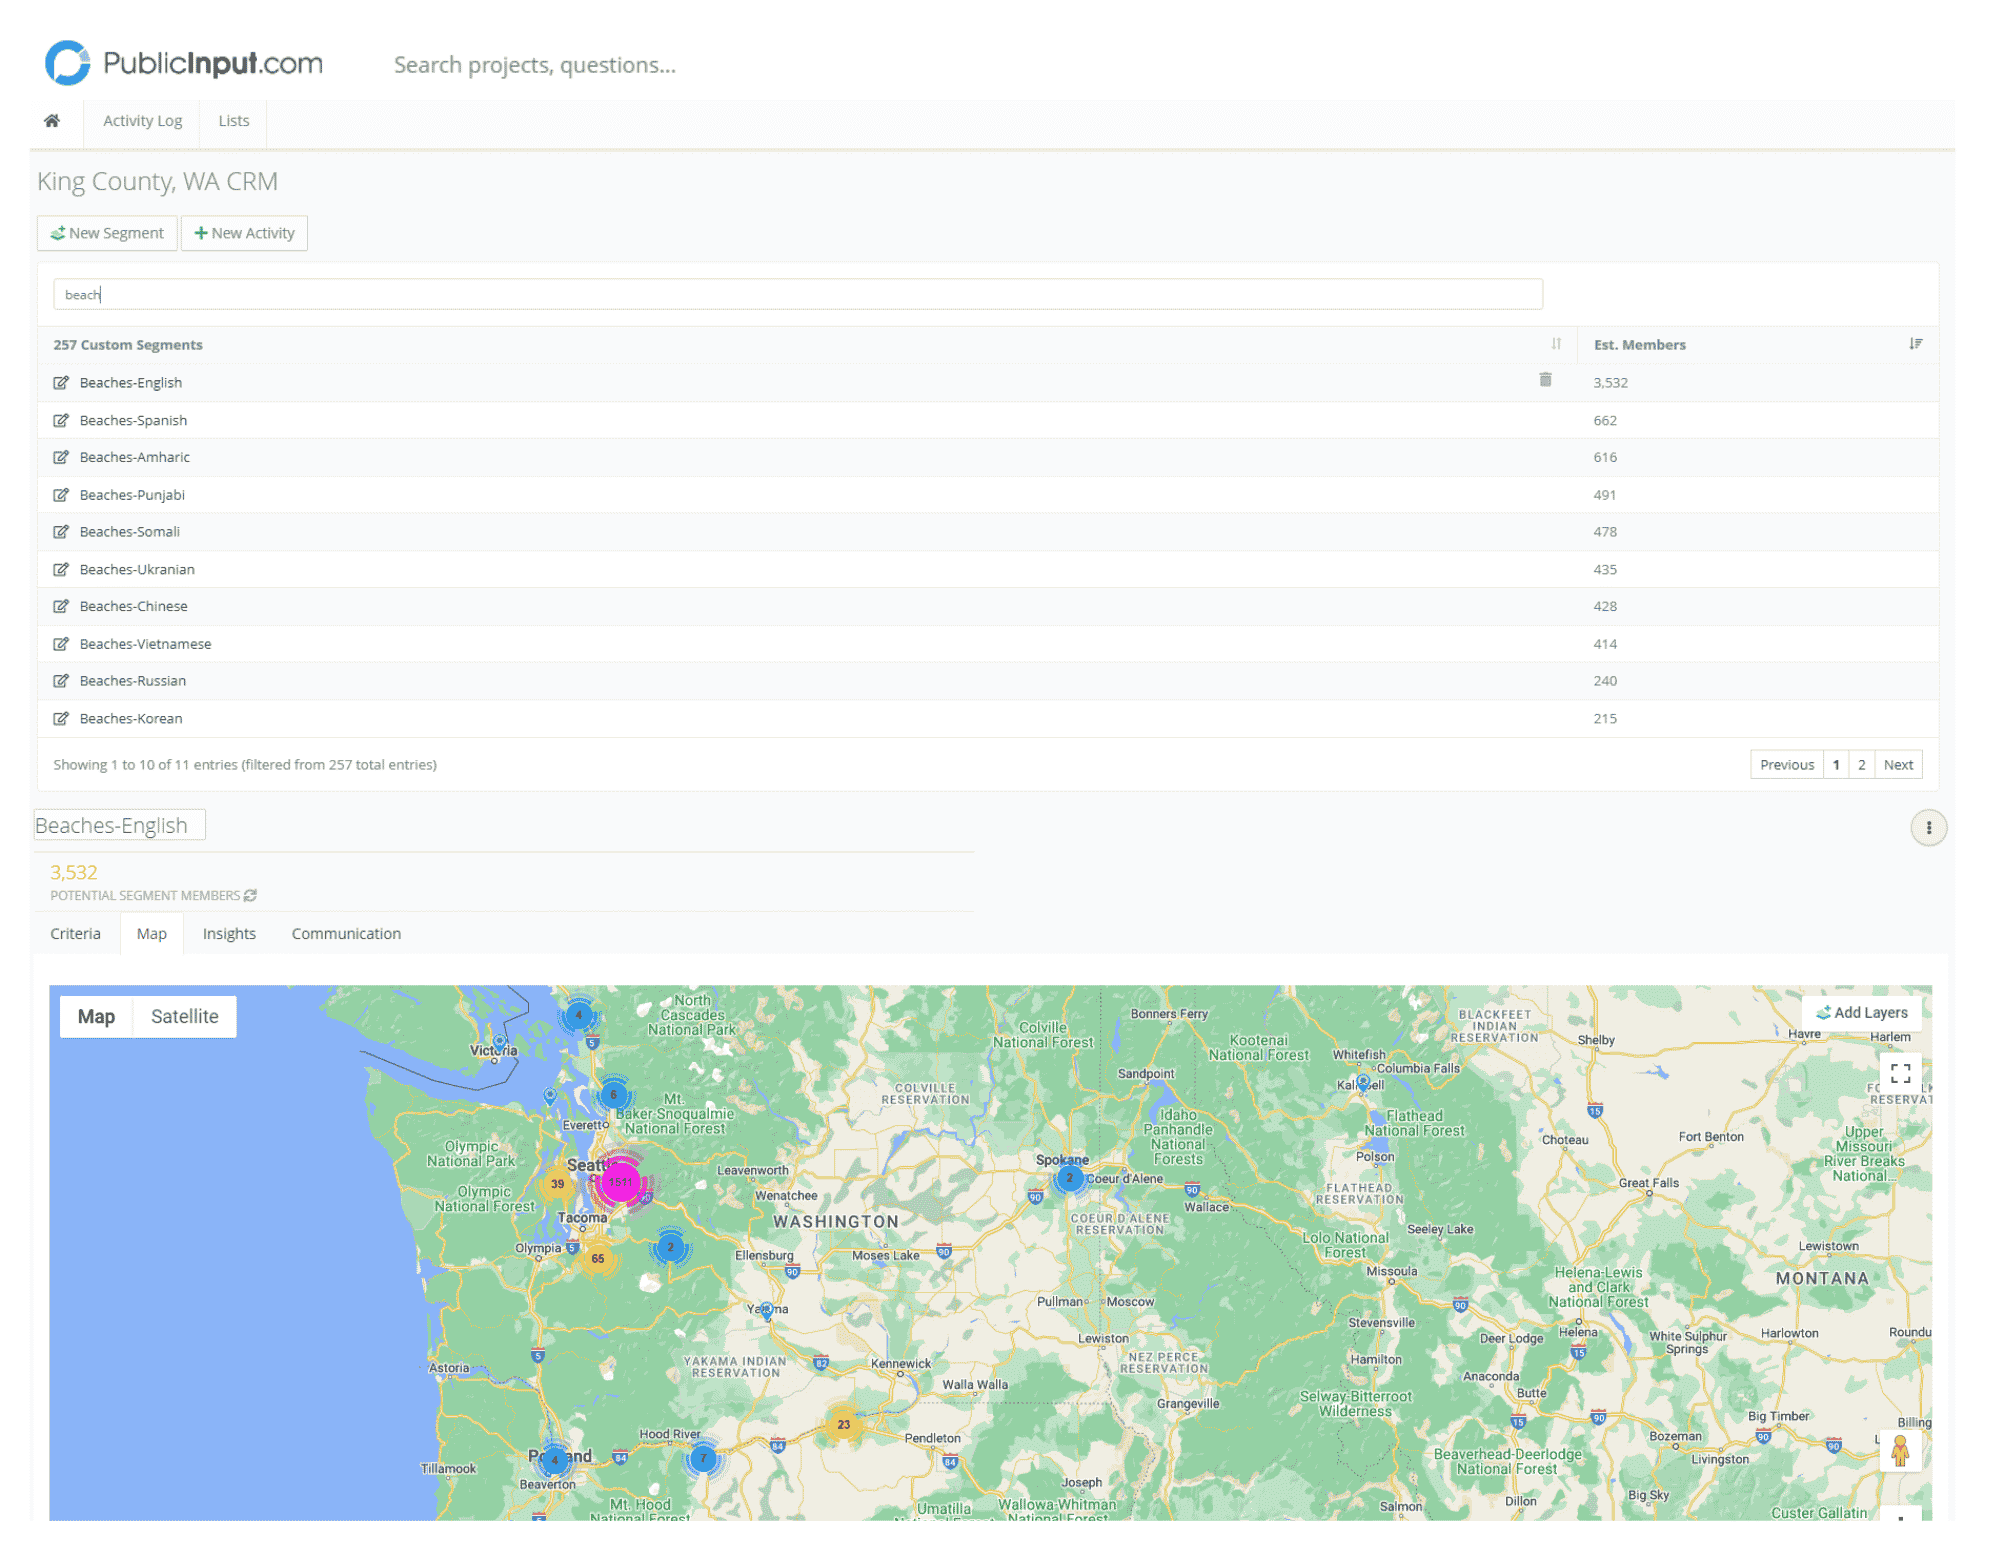Select the Street View pegman icon
The image size is (2000, 1545).
1900,1450
